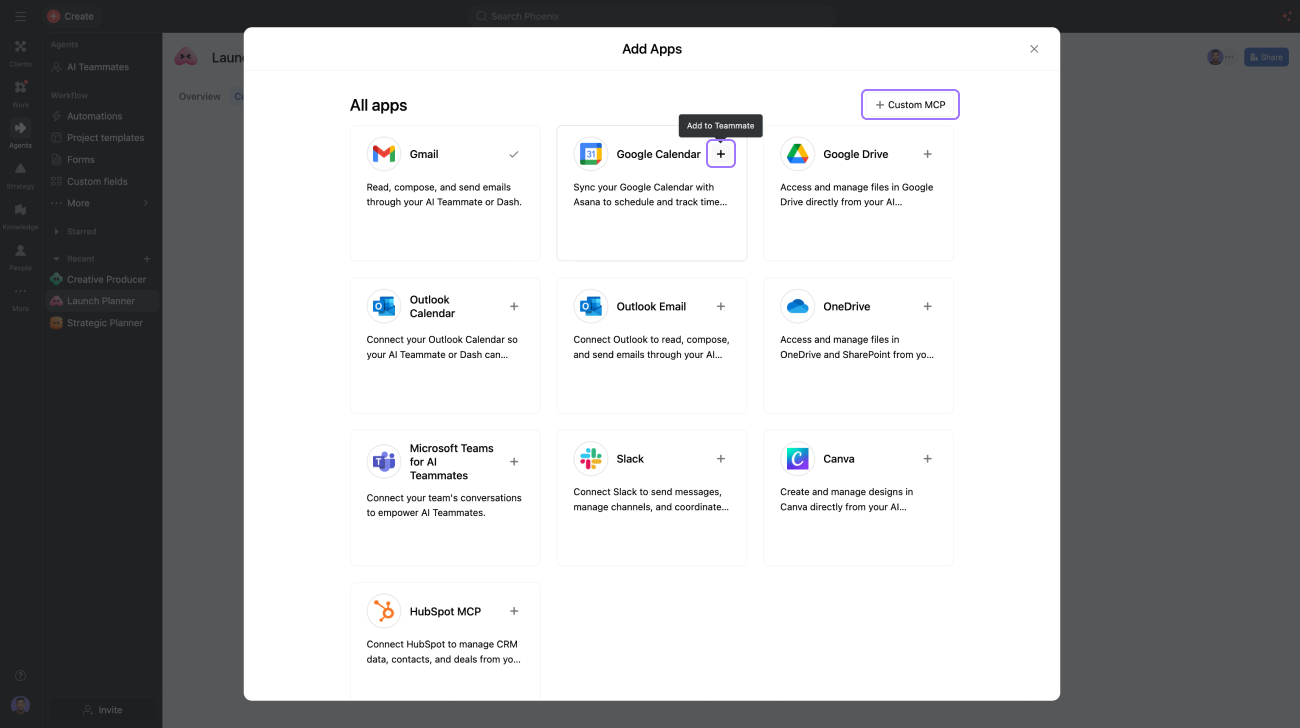Add Canva app using plus icon
This screenshot has height=728, width=1300.
(928, 459)
